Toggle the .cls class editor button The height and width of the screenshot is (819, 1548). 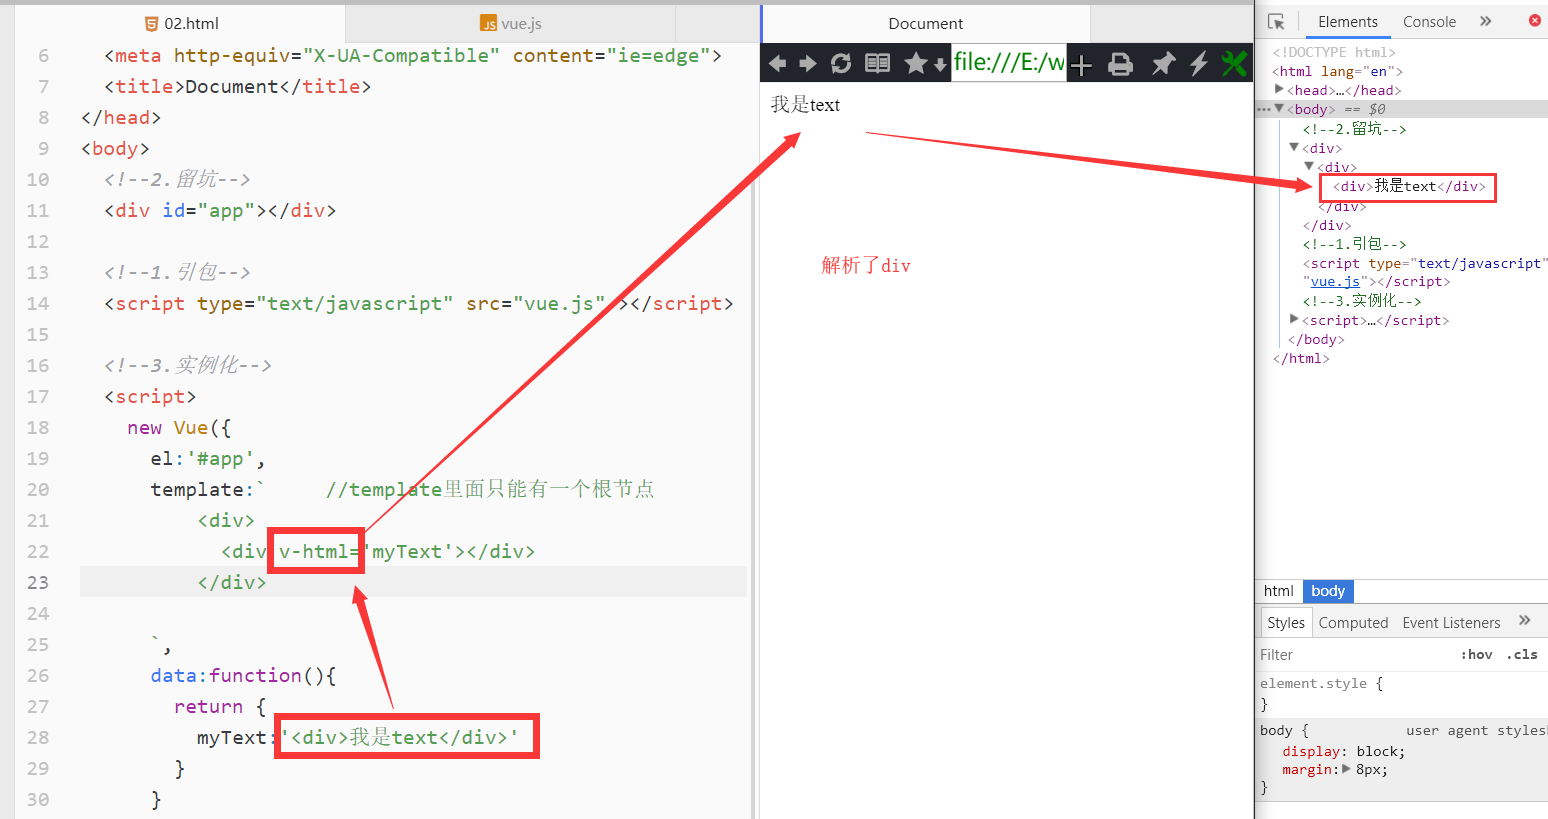click(1522, 654)
